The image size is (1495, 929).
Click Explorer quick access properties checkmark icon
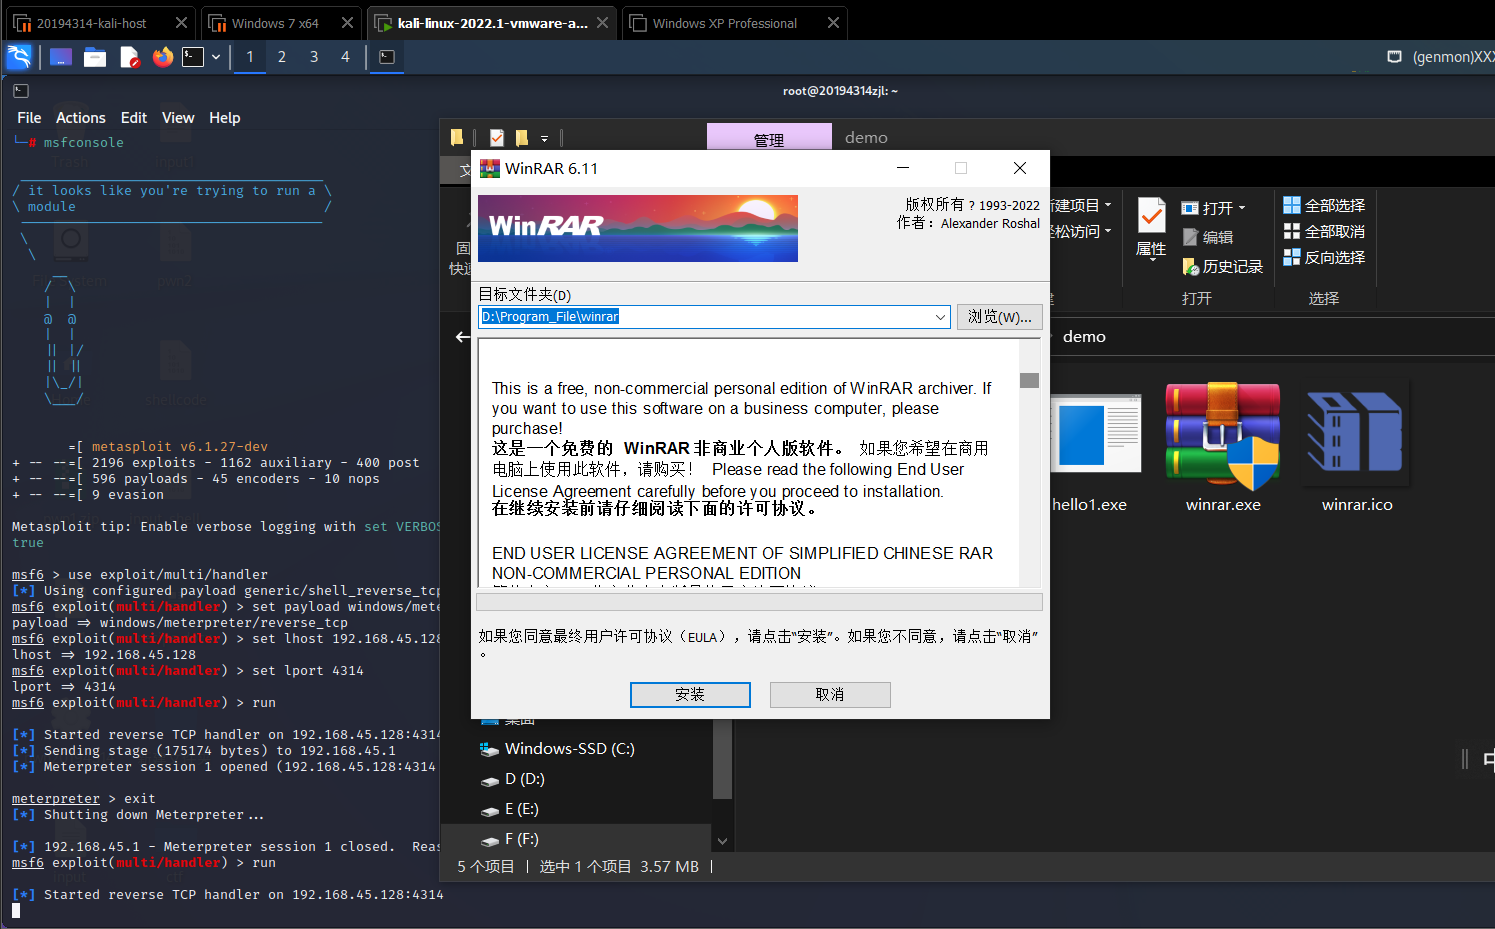coord(497,138)
